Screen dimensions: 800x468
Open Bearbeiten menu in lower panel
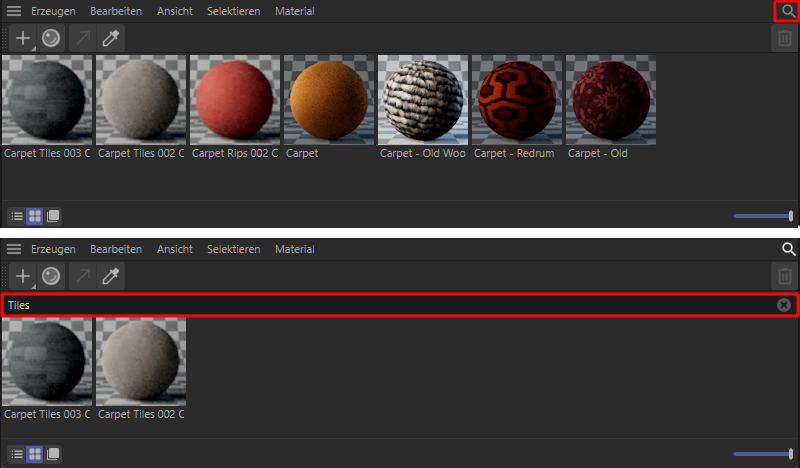point(116,249)
